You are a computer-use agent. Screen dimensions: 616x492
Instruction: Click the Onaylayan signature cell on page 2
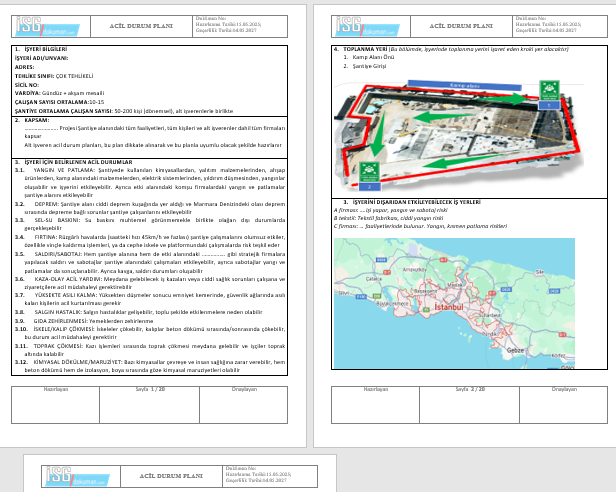564,405
